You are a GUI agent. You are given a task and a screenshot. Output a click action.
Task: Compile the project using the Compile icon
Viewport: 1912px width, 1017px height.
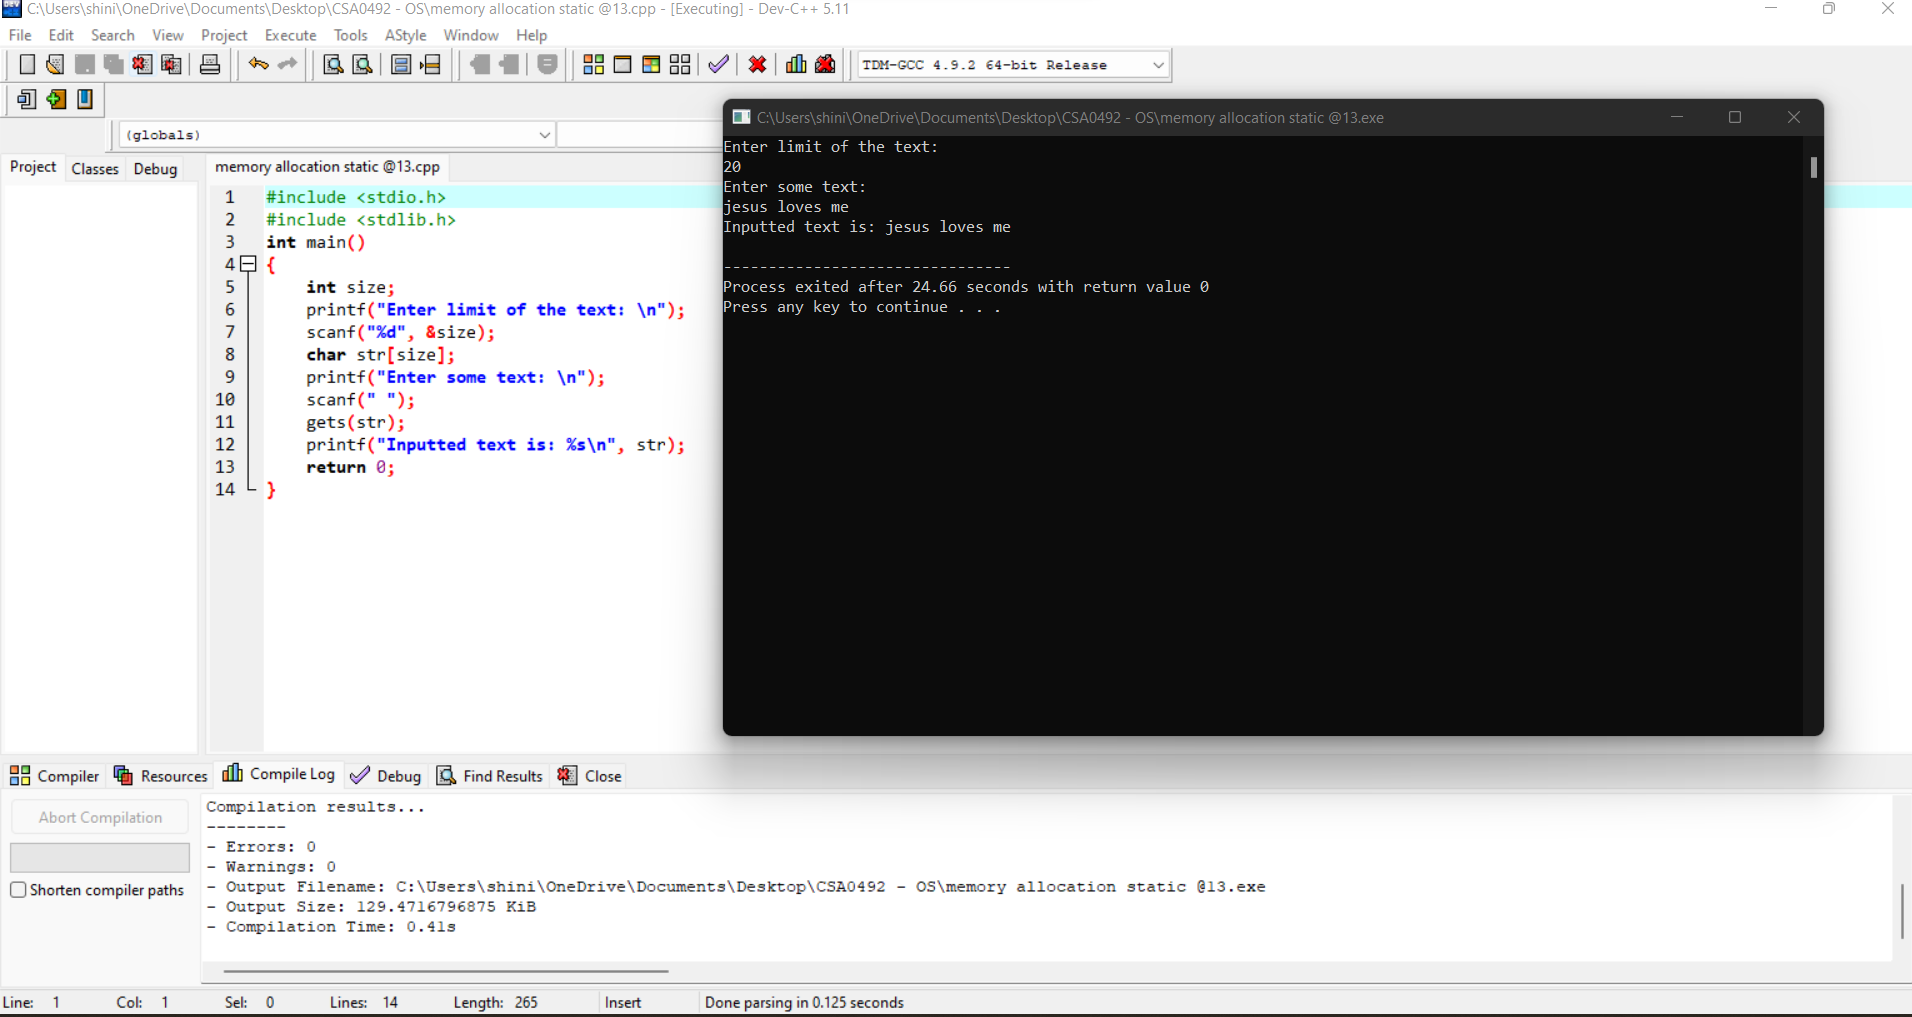point(593,64)
